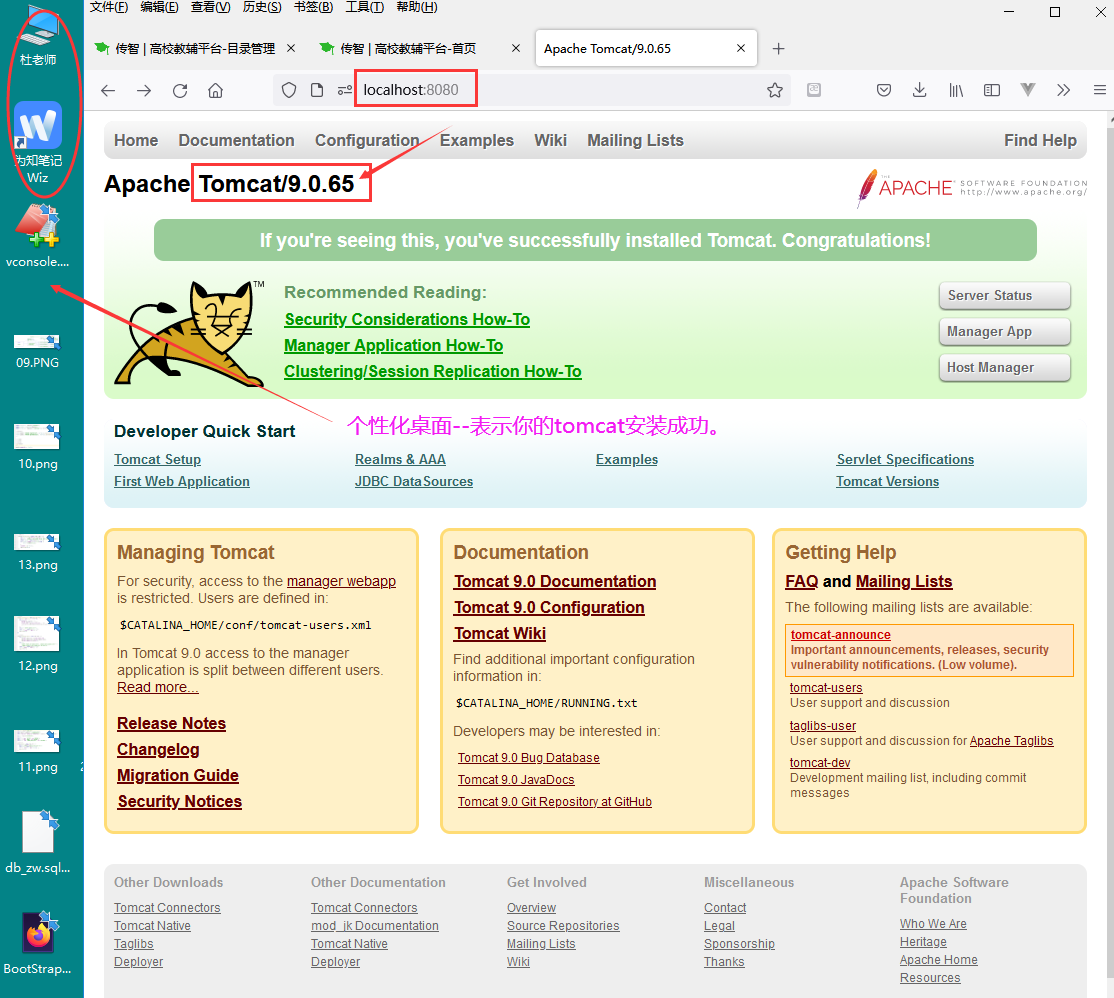Open the Manager App button
Screen dimensions: 1114x998
pyautogui.click(x=1004, y=332)
